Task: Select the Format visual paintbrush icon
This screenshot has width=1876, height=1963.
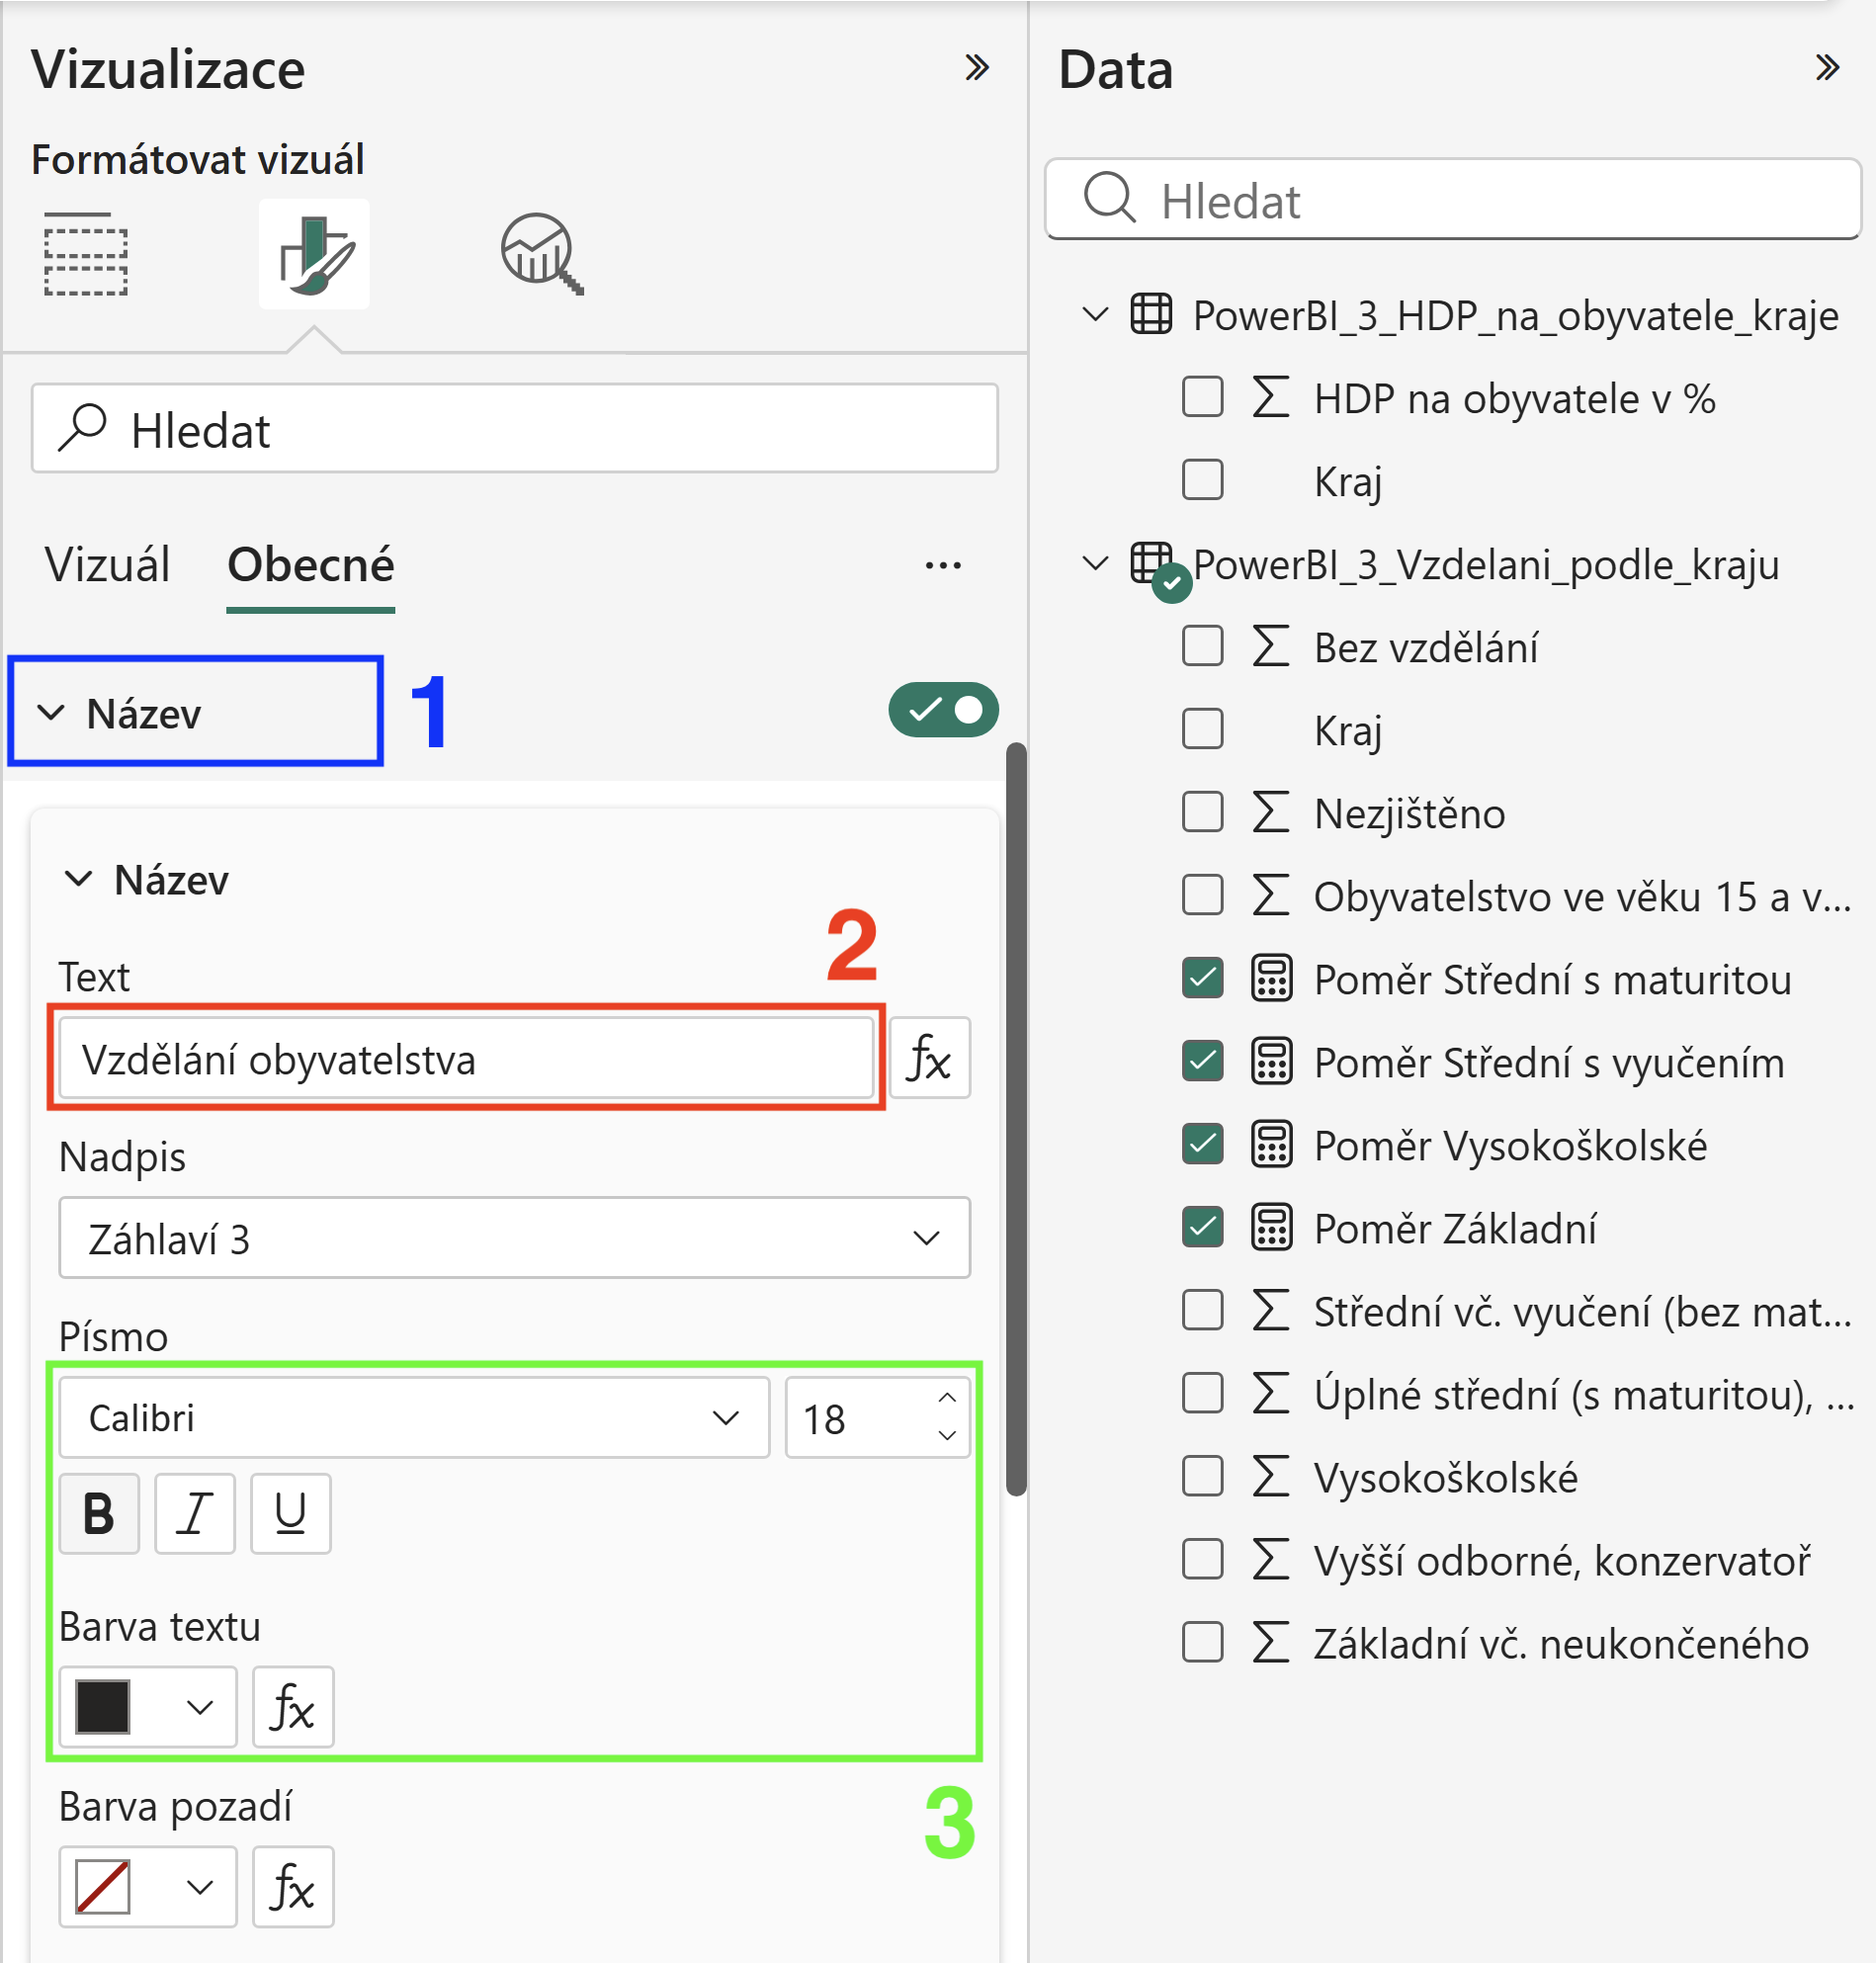Action: [314, 254]
